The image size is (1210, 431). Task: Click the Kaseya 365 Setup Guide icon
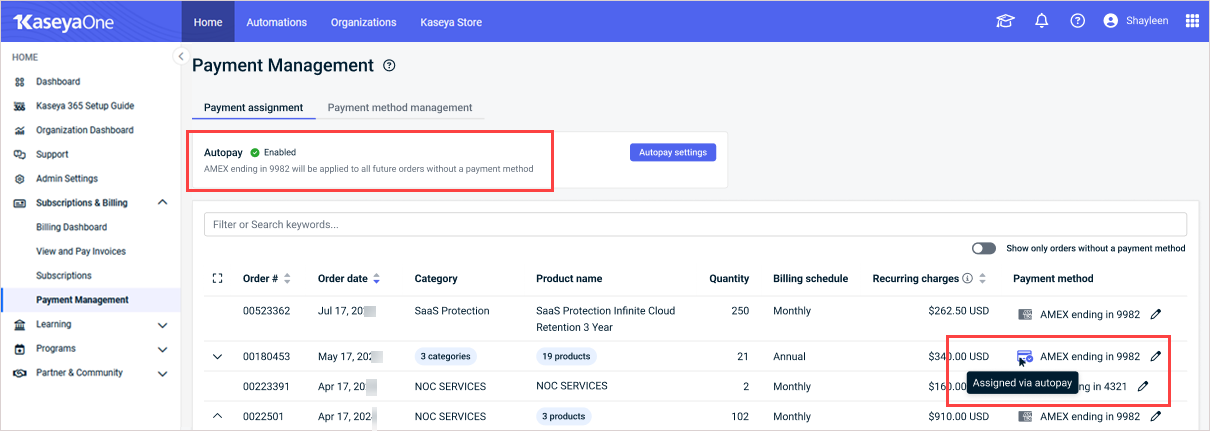[x=19, y=106]
